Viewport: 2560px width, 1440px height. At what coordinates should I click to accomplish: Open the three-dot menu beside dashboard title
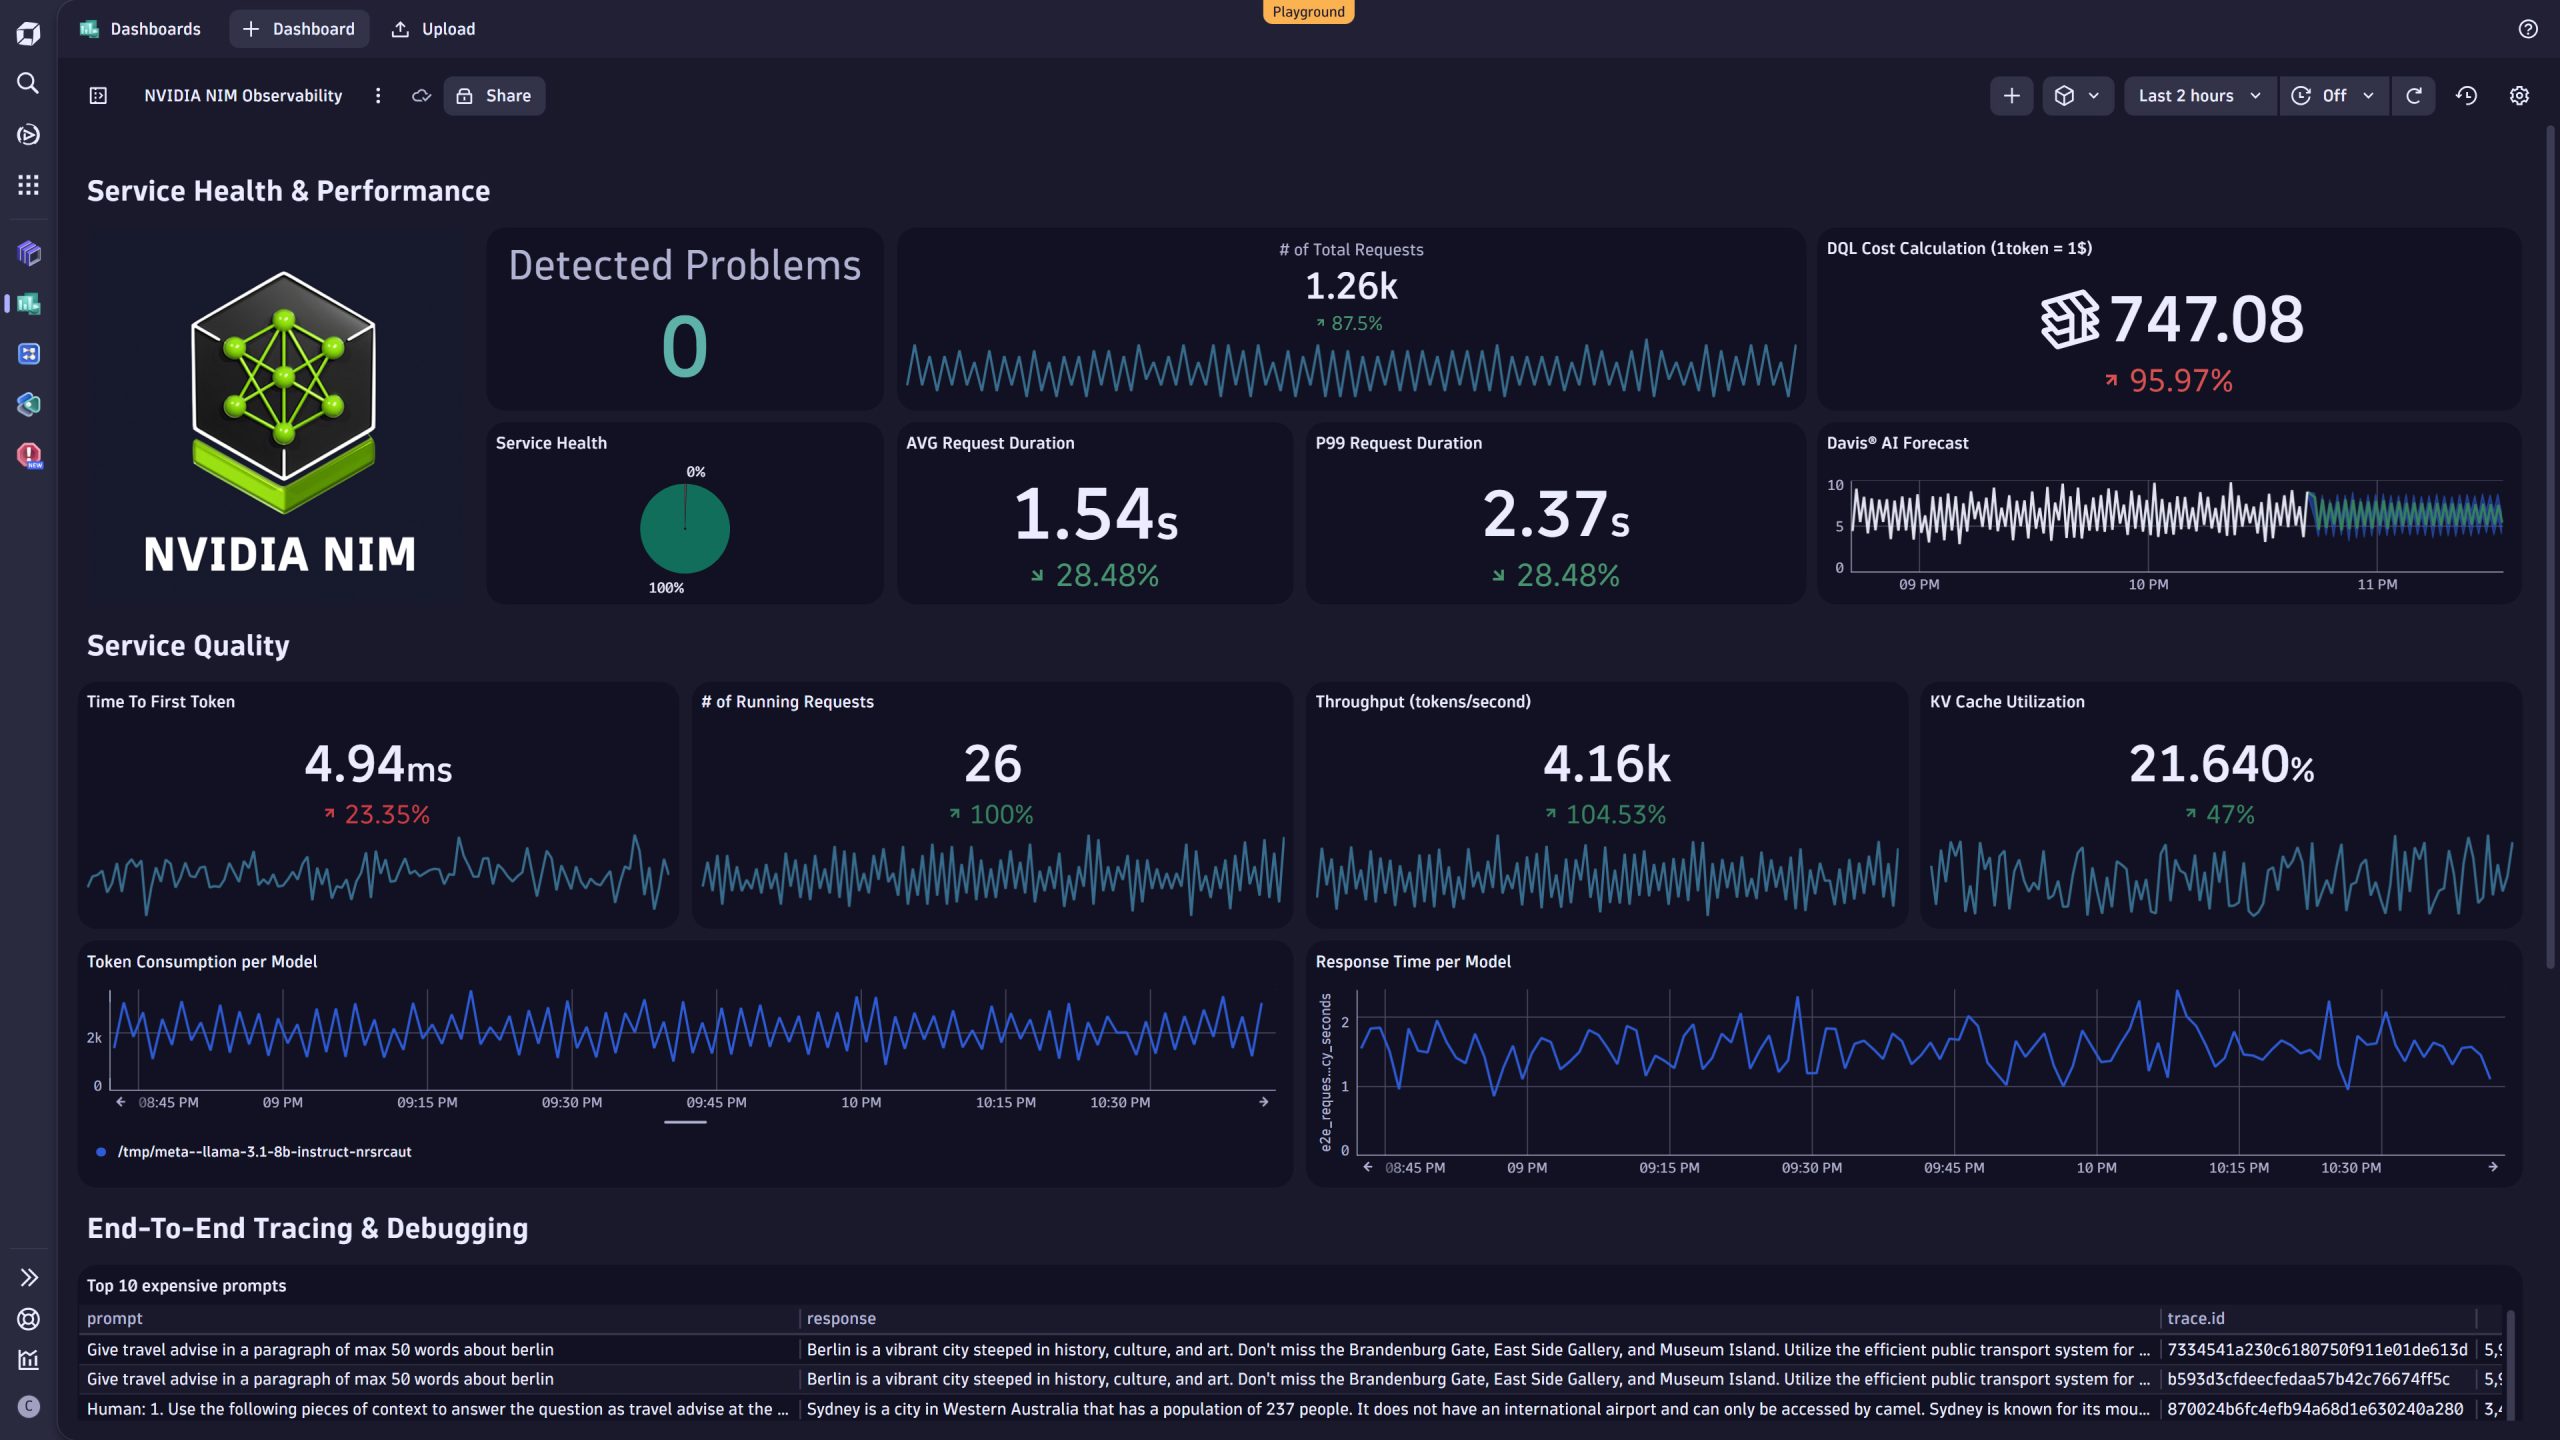click(378, 95)
